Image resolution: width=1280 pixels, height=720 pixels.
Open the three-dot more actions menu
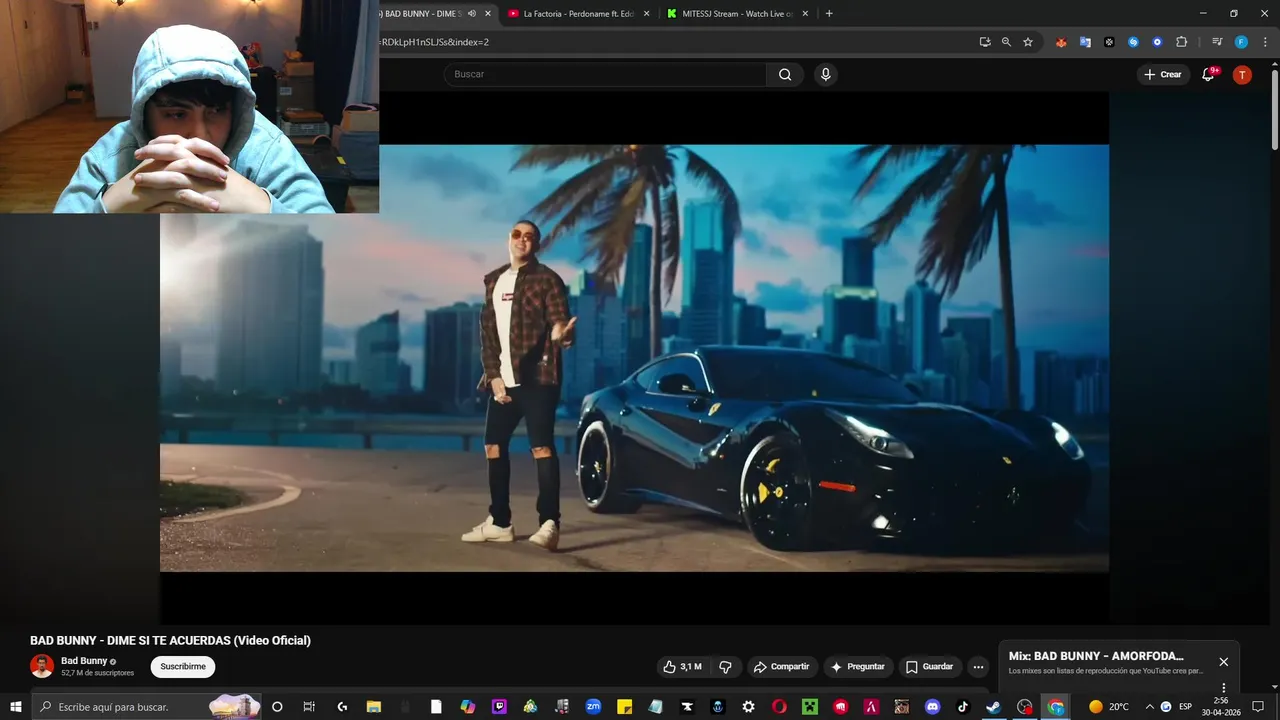[x=978, y=667]
